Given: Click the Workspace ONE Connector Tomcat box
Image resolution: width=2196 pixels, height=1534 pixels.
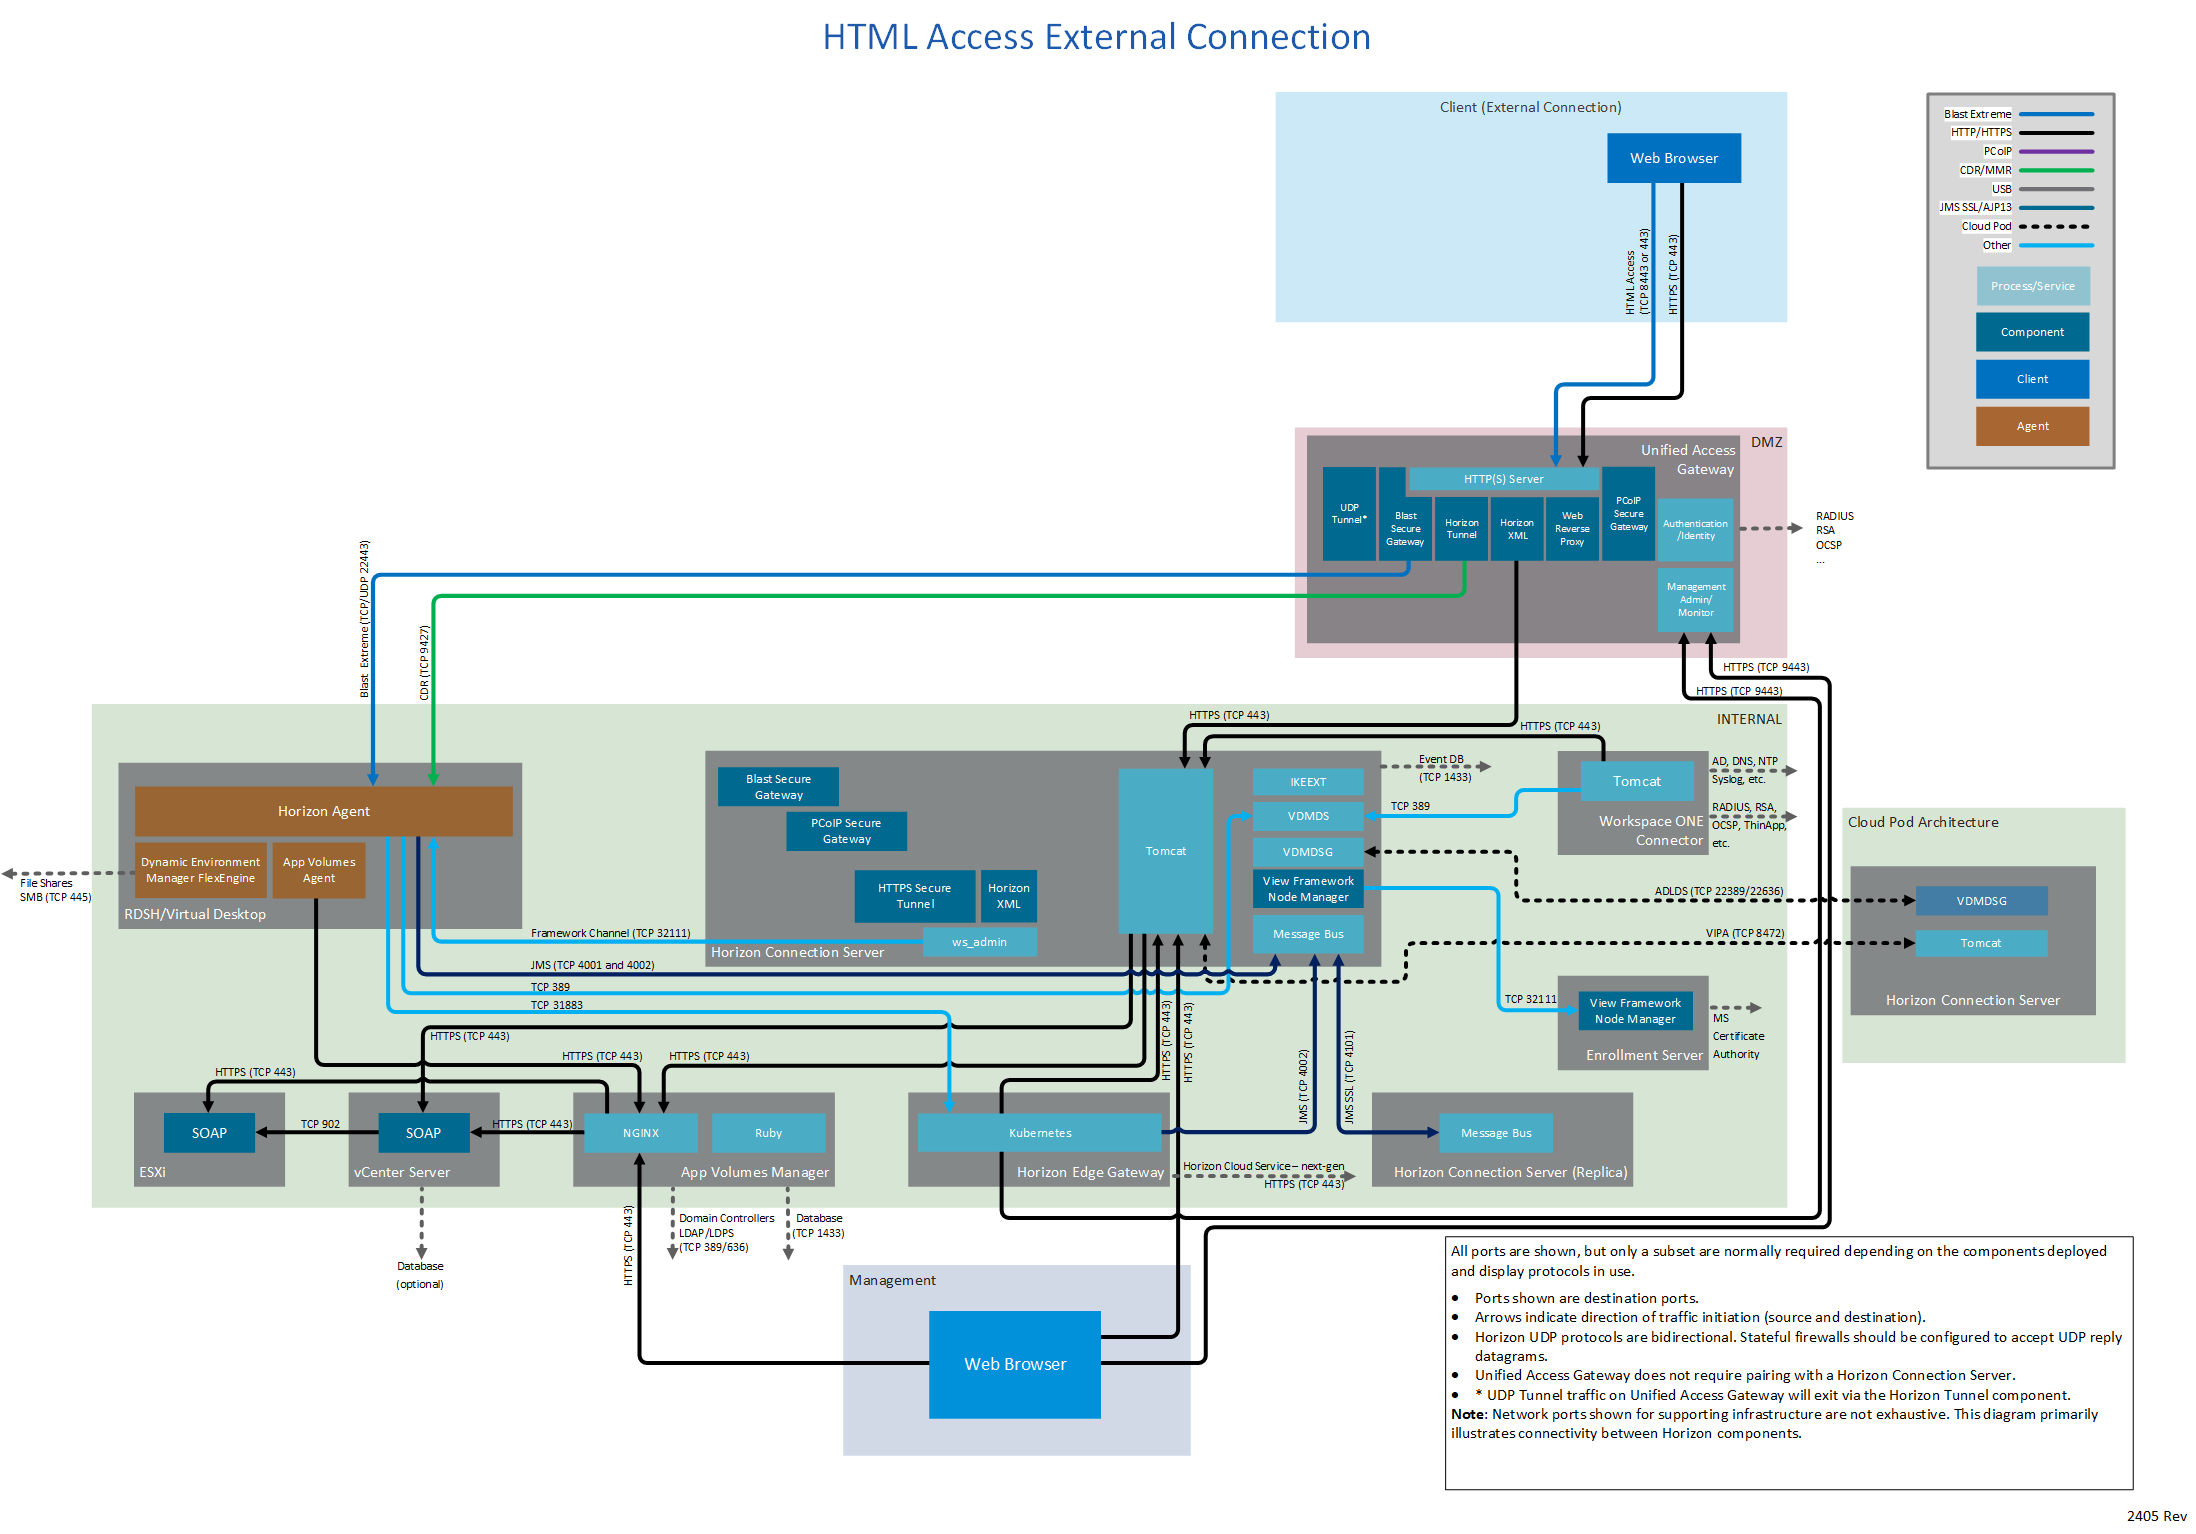Looking at the screenshot, I should [1636, 781].
